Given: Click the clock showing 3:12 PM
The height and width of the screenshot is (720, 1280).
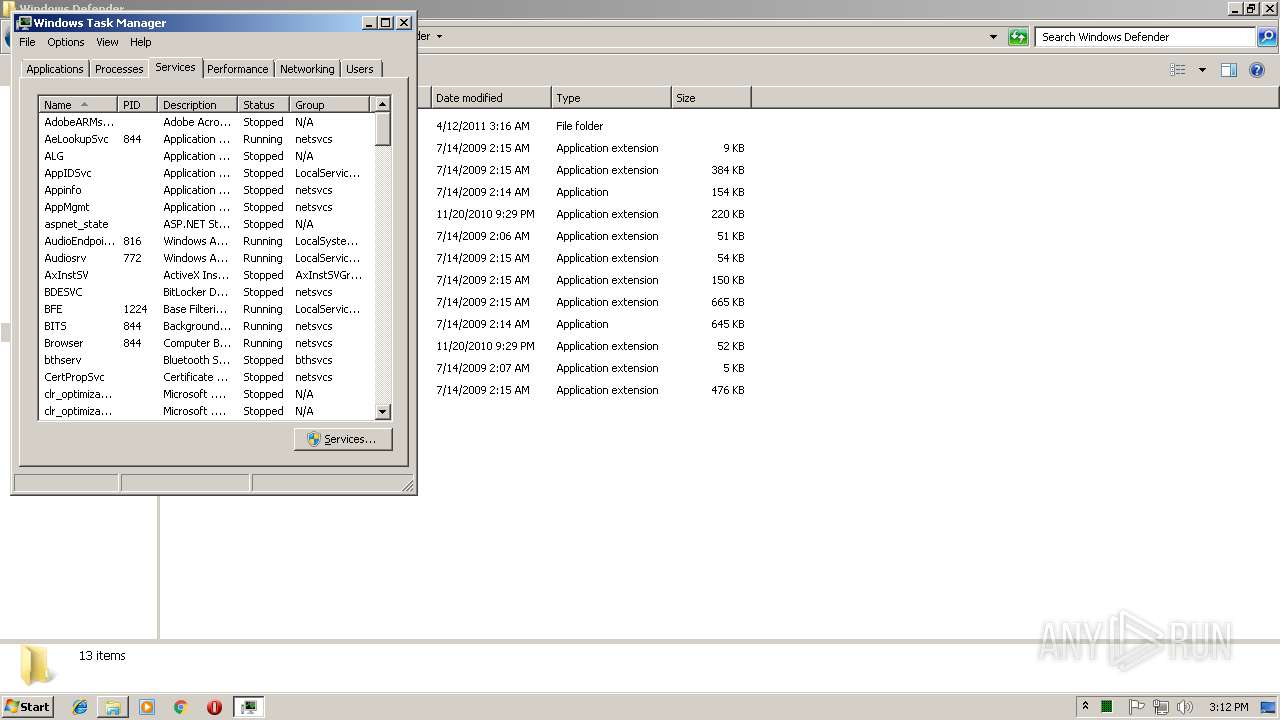Looking at the screenshot, I should (1228, 707).
